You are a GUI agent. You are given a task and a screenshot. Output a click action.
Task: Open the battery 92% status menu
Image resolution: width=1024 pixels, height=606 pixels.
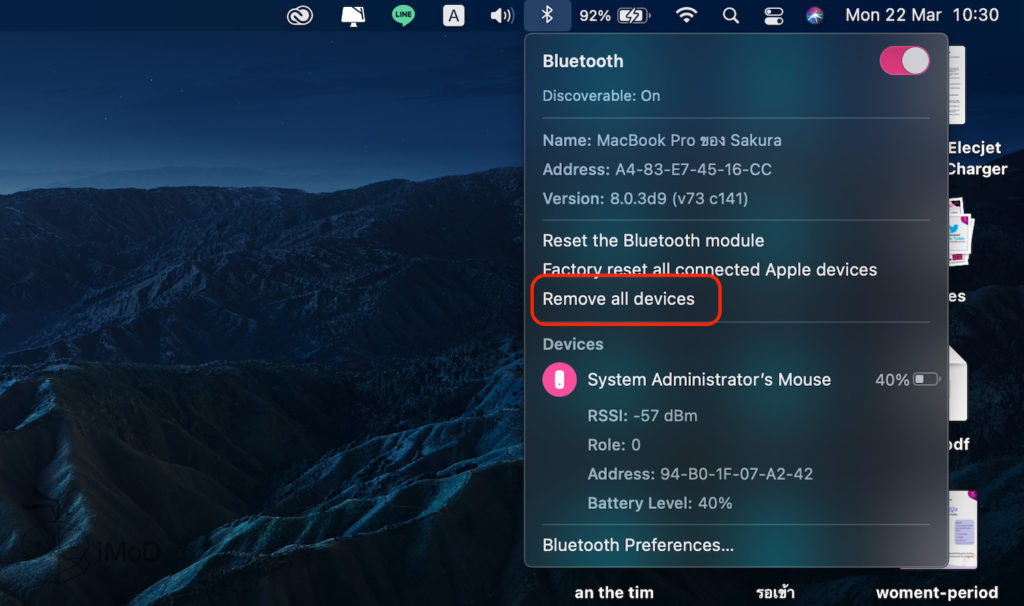click(614, 15)
